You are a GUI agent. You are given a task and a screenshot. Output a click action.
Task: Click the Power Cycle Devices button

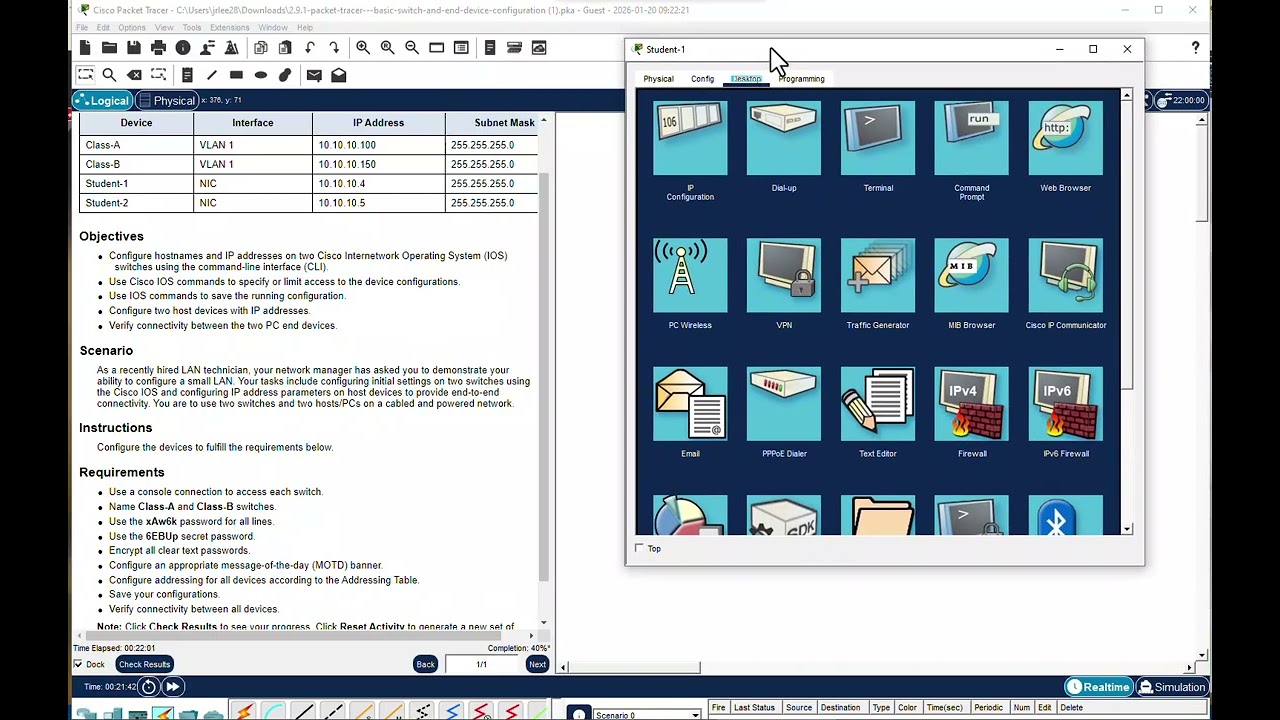(x=149, y=686)
